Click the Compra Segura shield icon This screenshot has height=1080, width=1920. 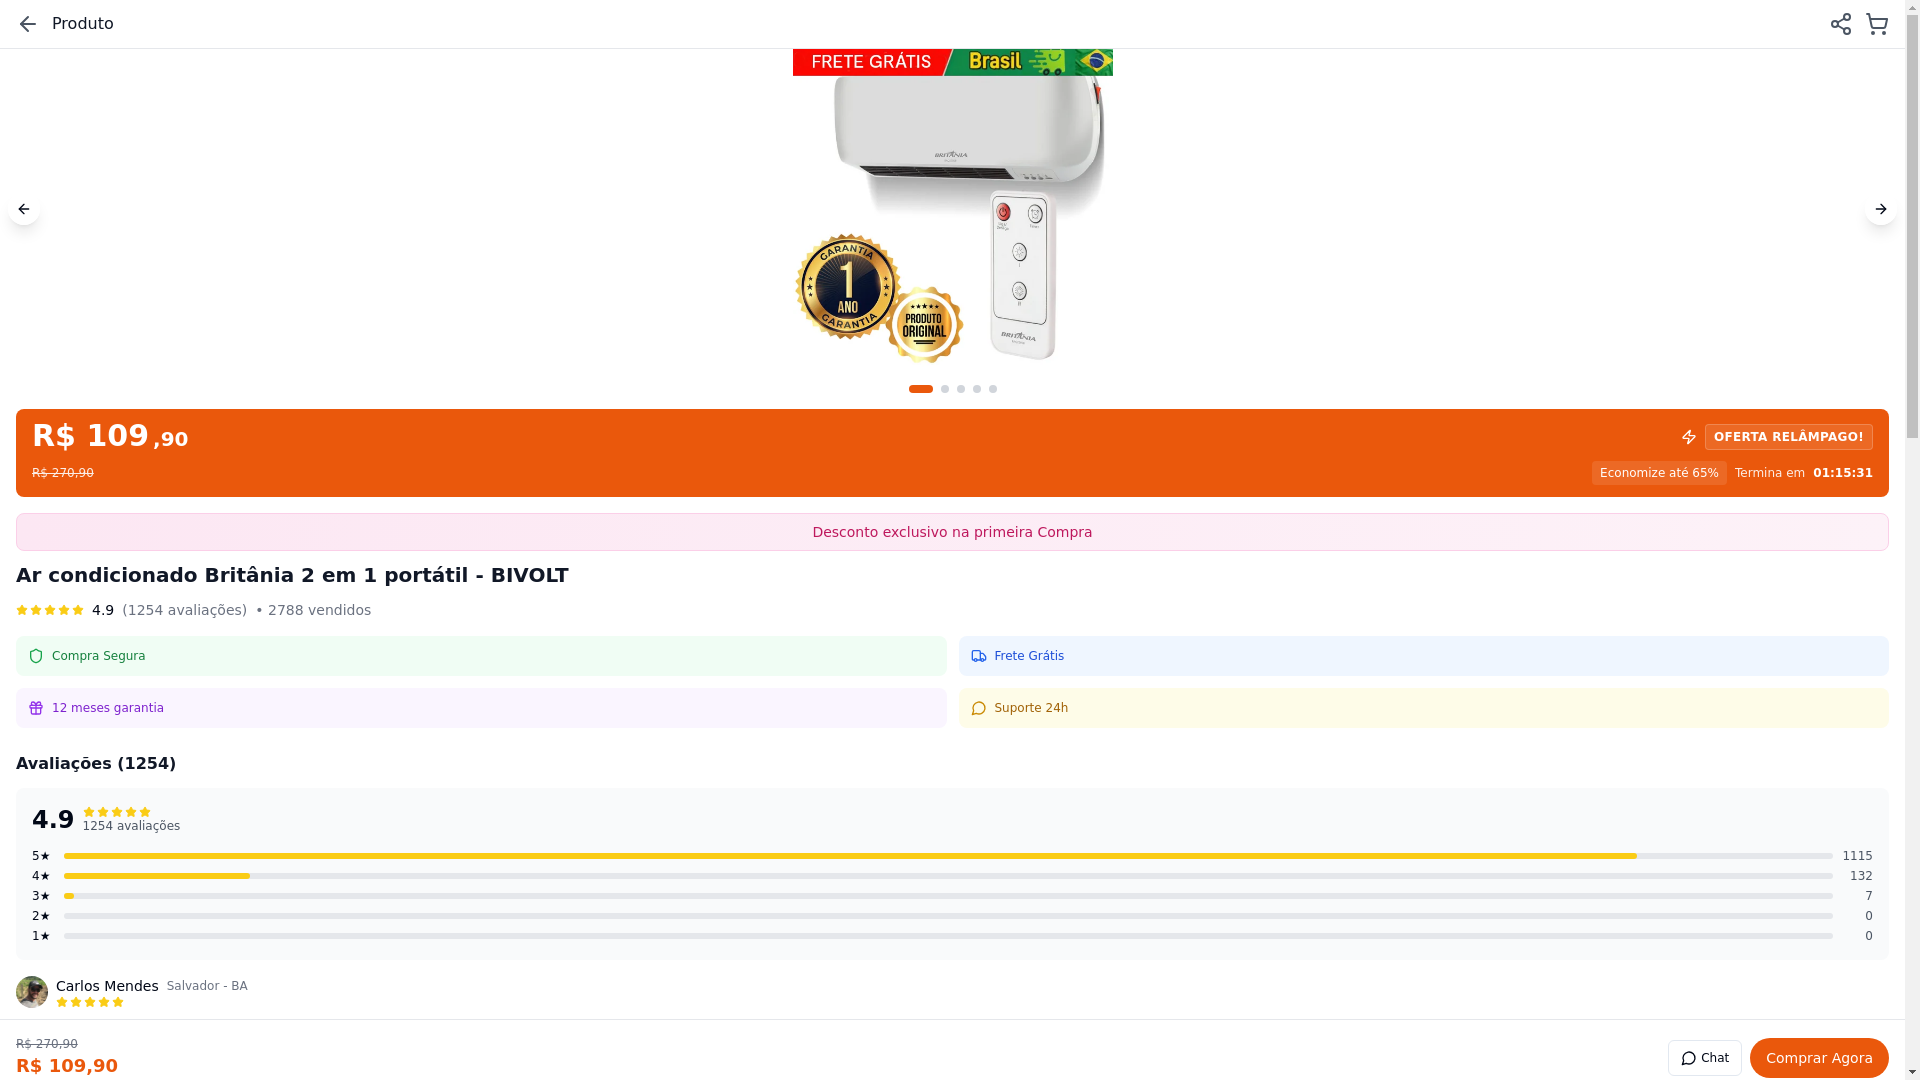coord(36,656)
